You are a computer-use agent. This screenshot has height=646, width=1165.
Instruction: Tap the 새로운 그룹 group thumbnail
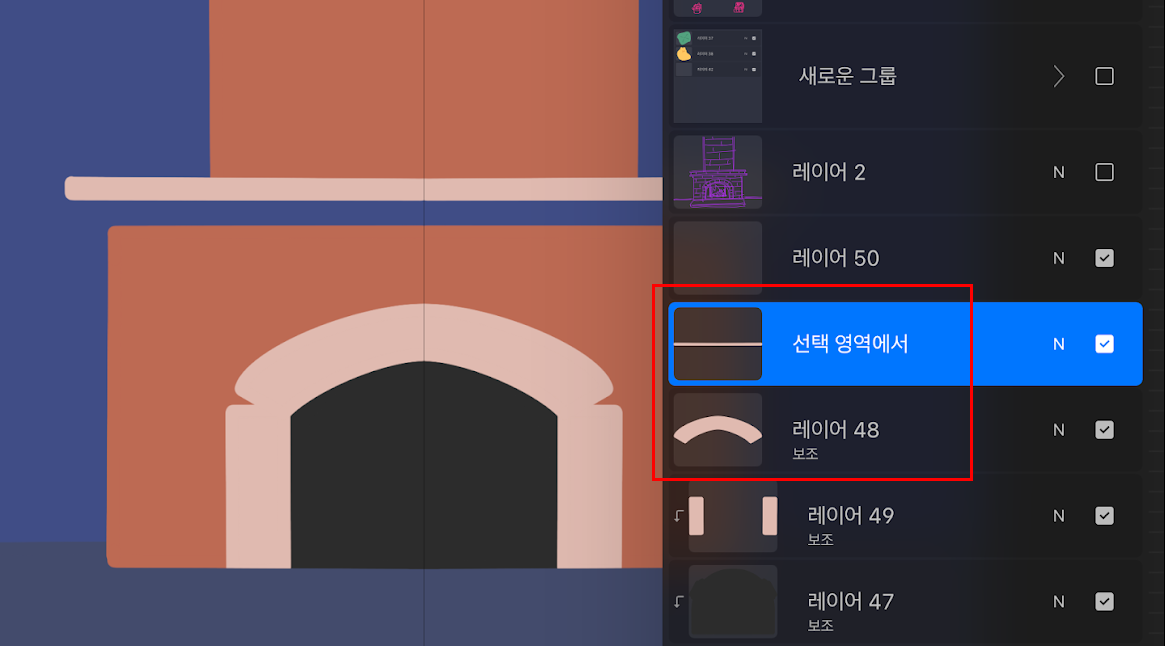click(717, 76)
